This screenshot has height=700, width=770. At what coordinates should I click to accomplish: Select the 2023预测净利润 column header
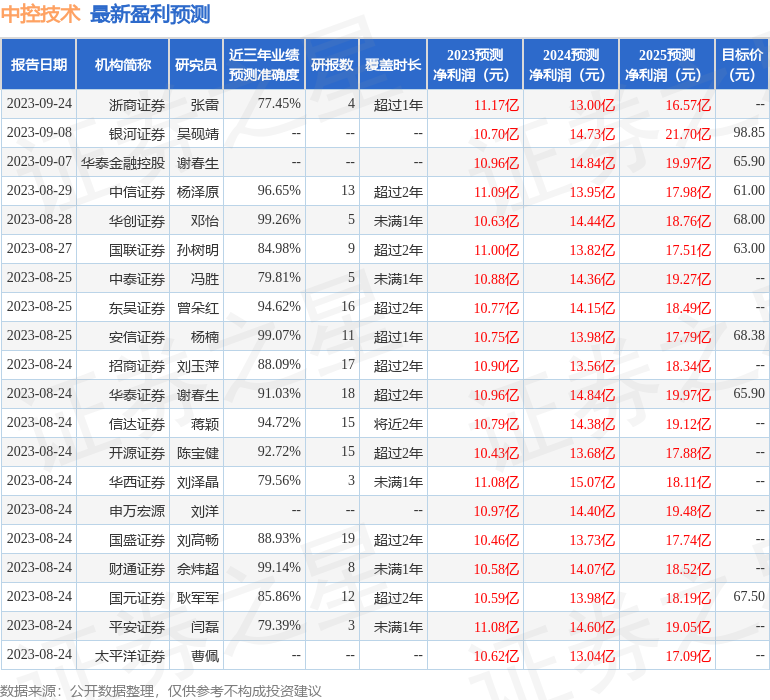(475, 64)
